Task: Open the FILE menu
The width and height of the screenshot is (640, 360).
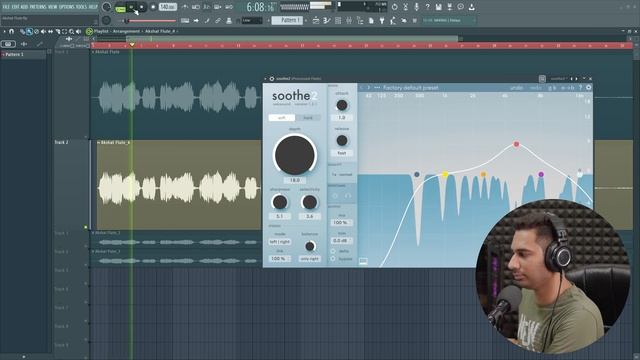Action: coord(6,7)
